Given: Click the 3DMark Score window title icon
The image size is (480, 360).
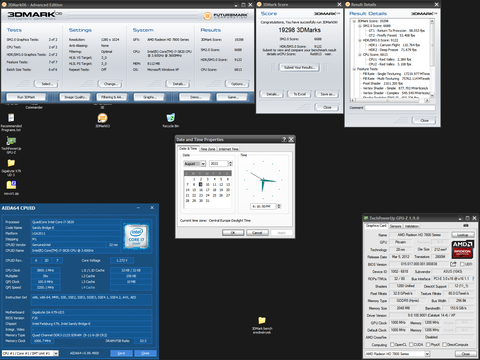Looking at the screenshot, I should [259, 4].
